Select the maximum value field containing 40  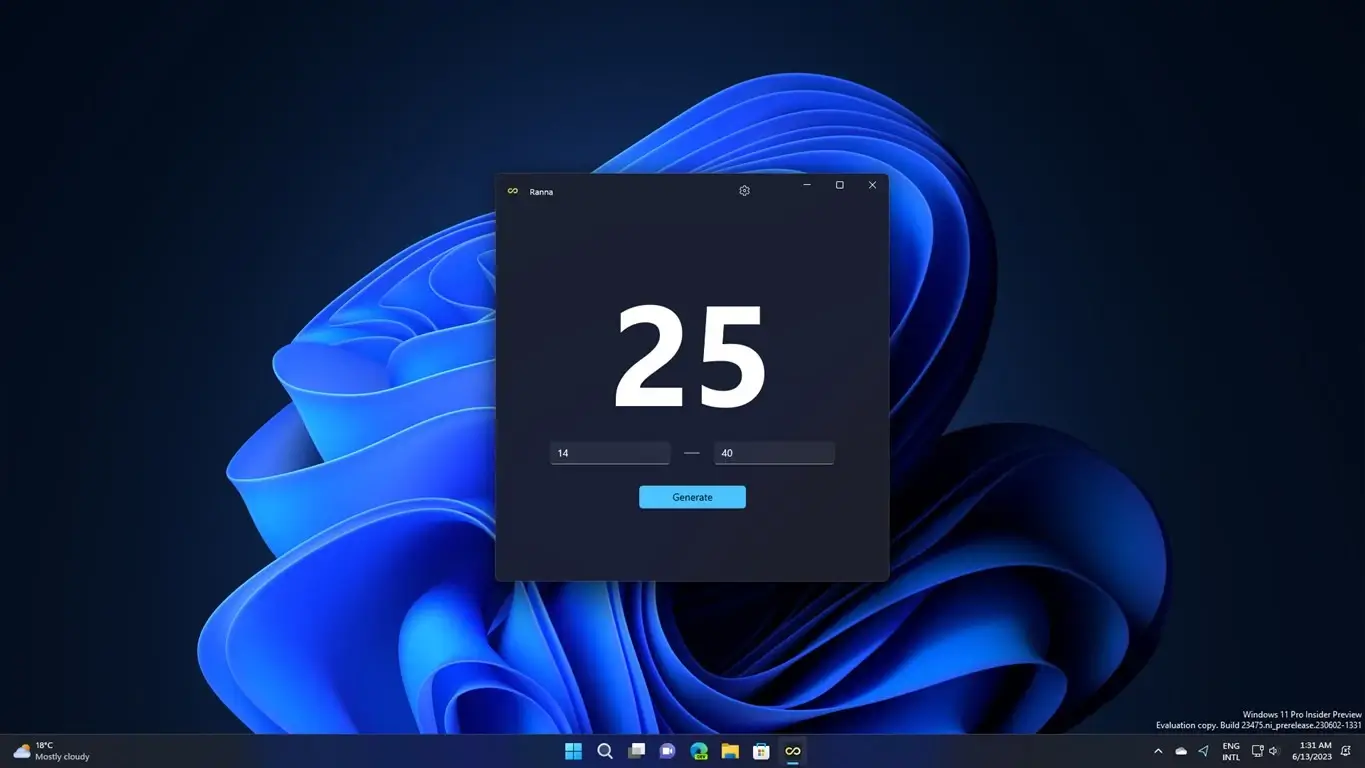pyautogui.click(x=774, y=453)
